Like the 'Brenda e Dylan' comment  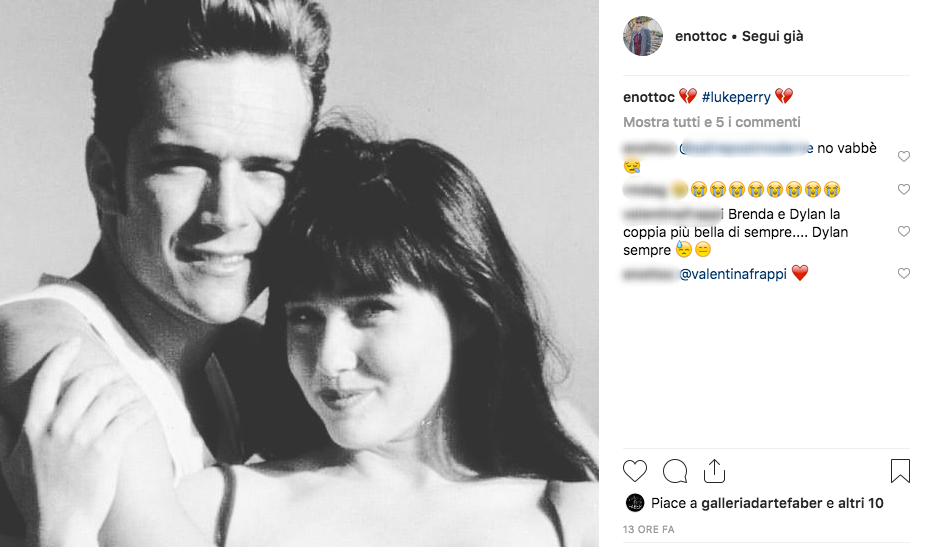coord(904,231)
